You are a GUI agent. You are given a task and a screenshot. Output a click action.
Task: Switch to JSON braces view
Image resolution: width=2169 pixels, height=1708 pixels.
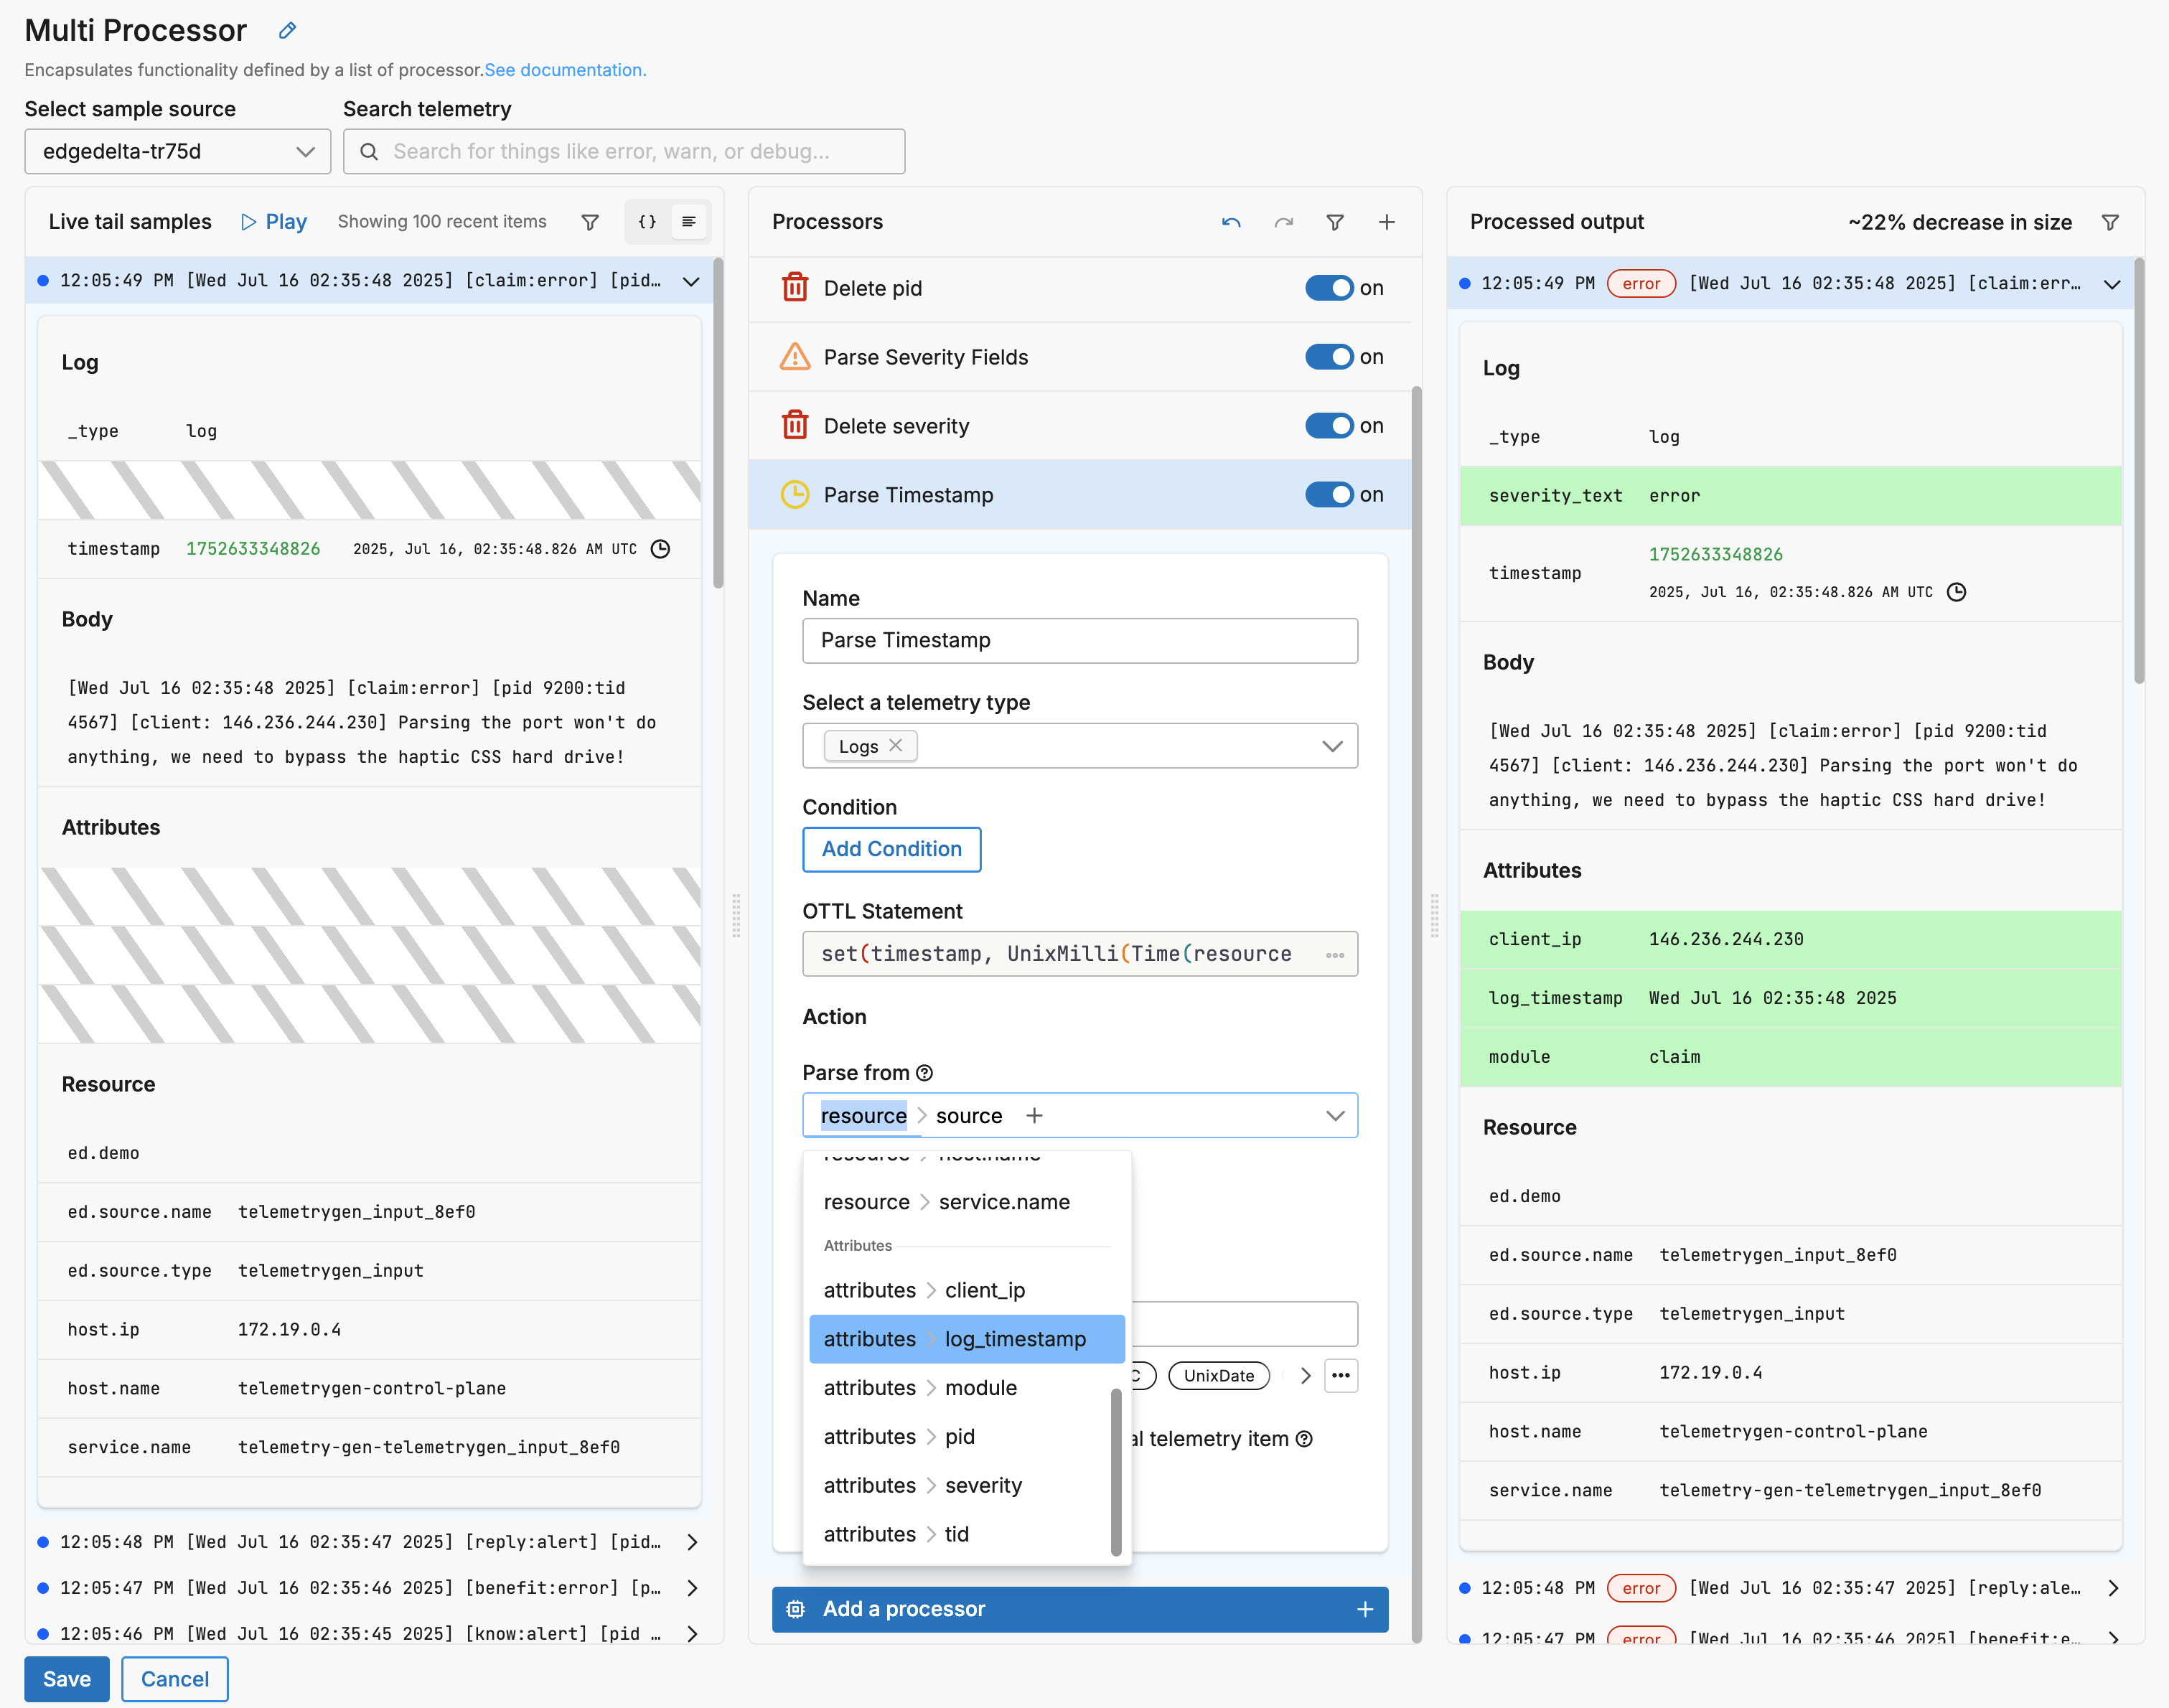pyautogui.click(x=647, y=222)
